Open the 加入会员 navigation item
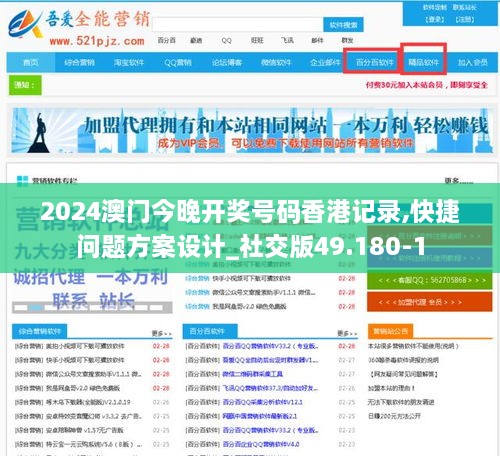The image size is (500, 456). click(473, 62)
